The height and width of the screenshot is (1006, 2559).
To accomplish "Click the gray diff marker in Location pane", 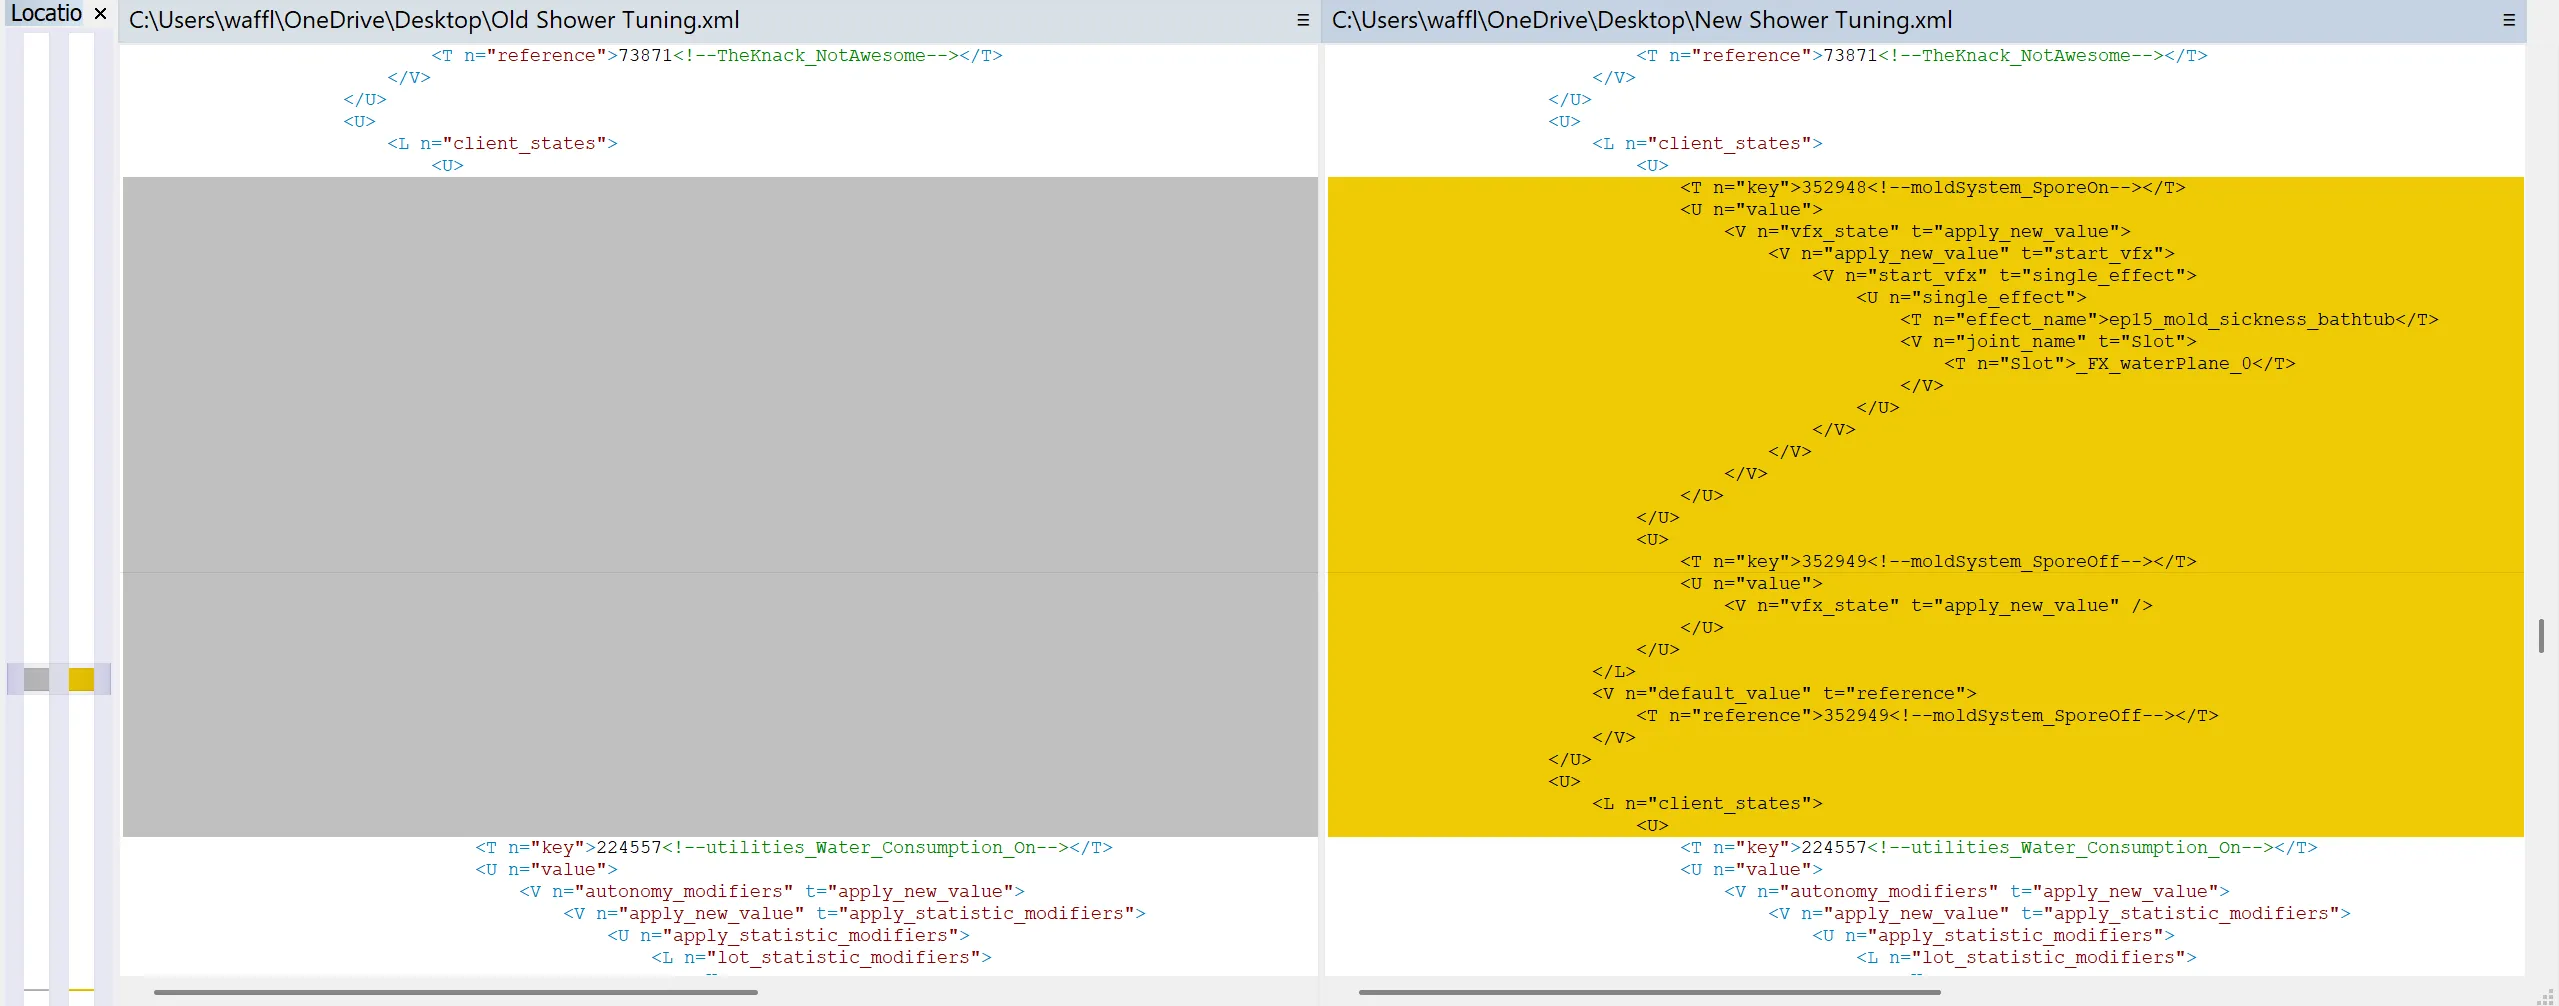I will pyautogui.click(x=36, y=679).
